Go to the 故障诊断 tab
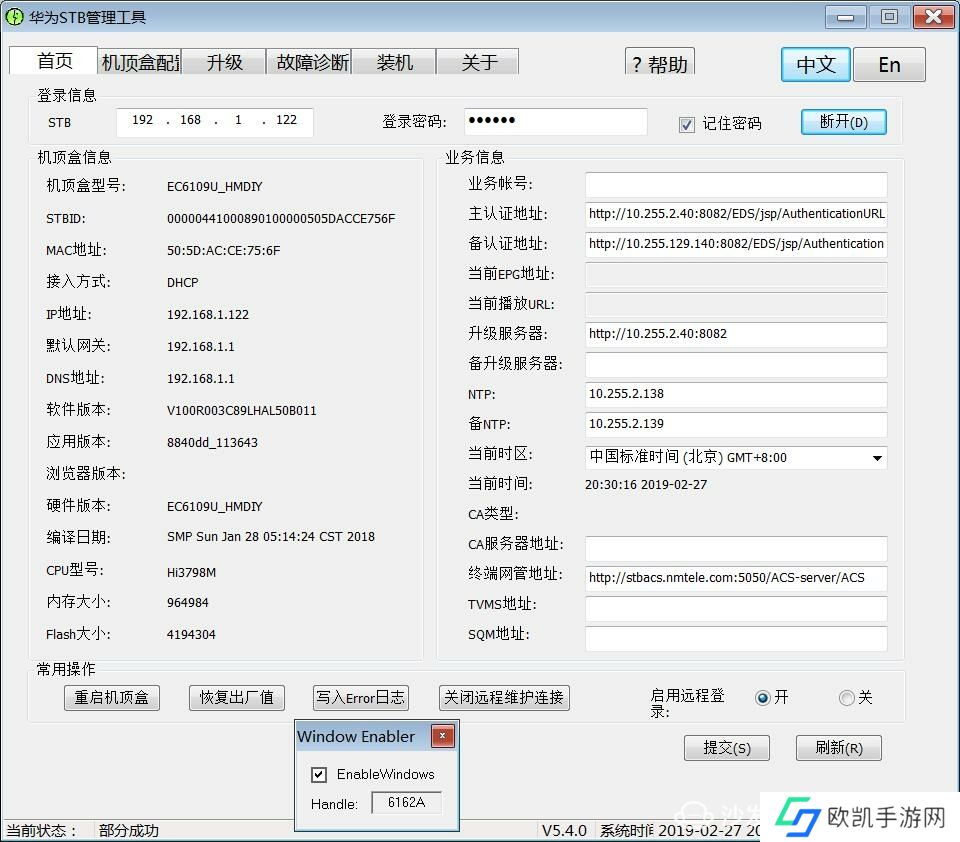Viewport: 960px width, 842px height. [x=312, y=62]
